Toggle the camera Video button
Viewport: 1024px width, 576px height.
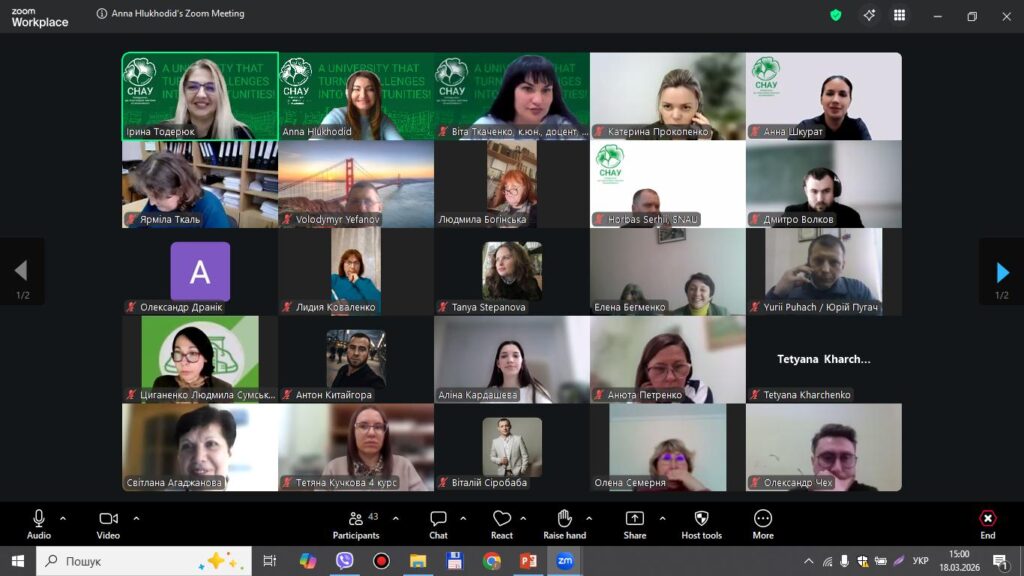pos(108,524)
